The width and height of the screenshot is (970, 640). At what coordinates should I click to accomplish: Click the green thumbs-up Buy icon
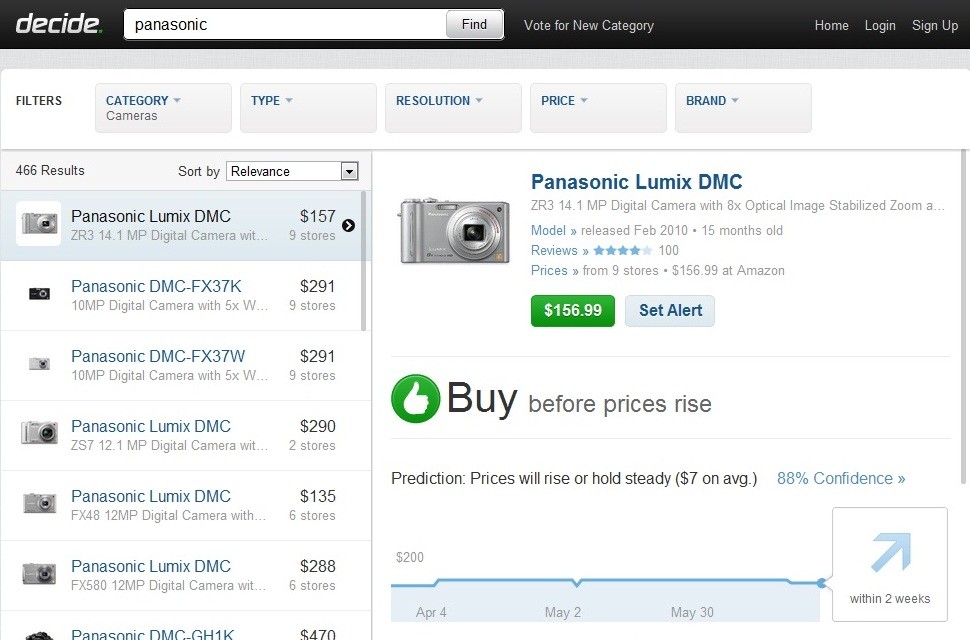[x=416, y=399]
